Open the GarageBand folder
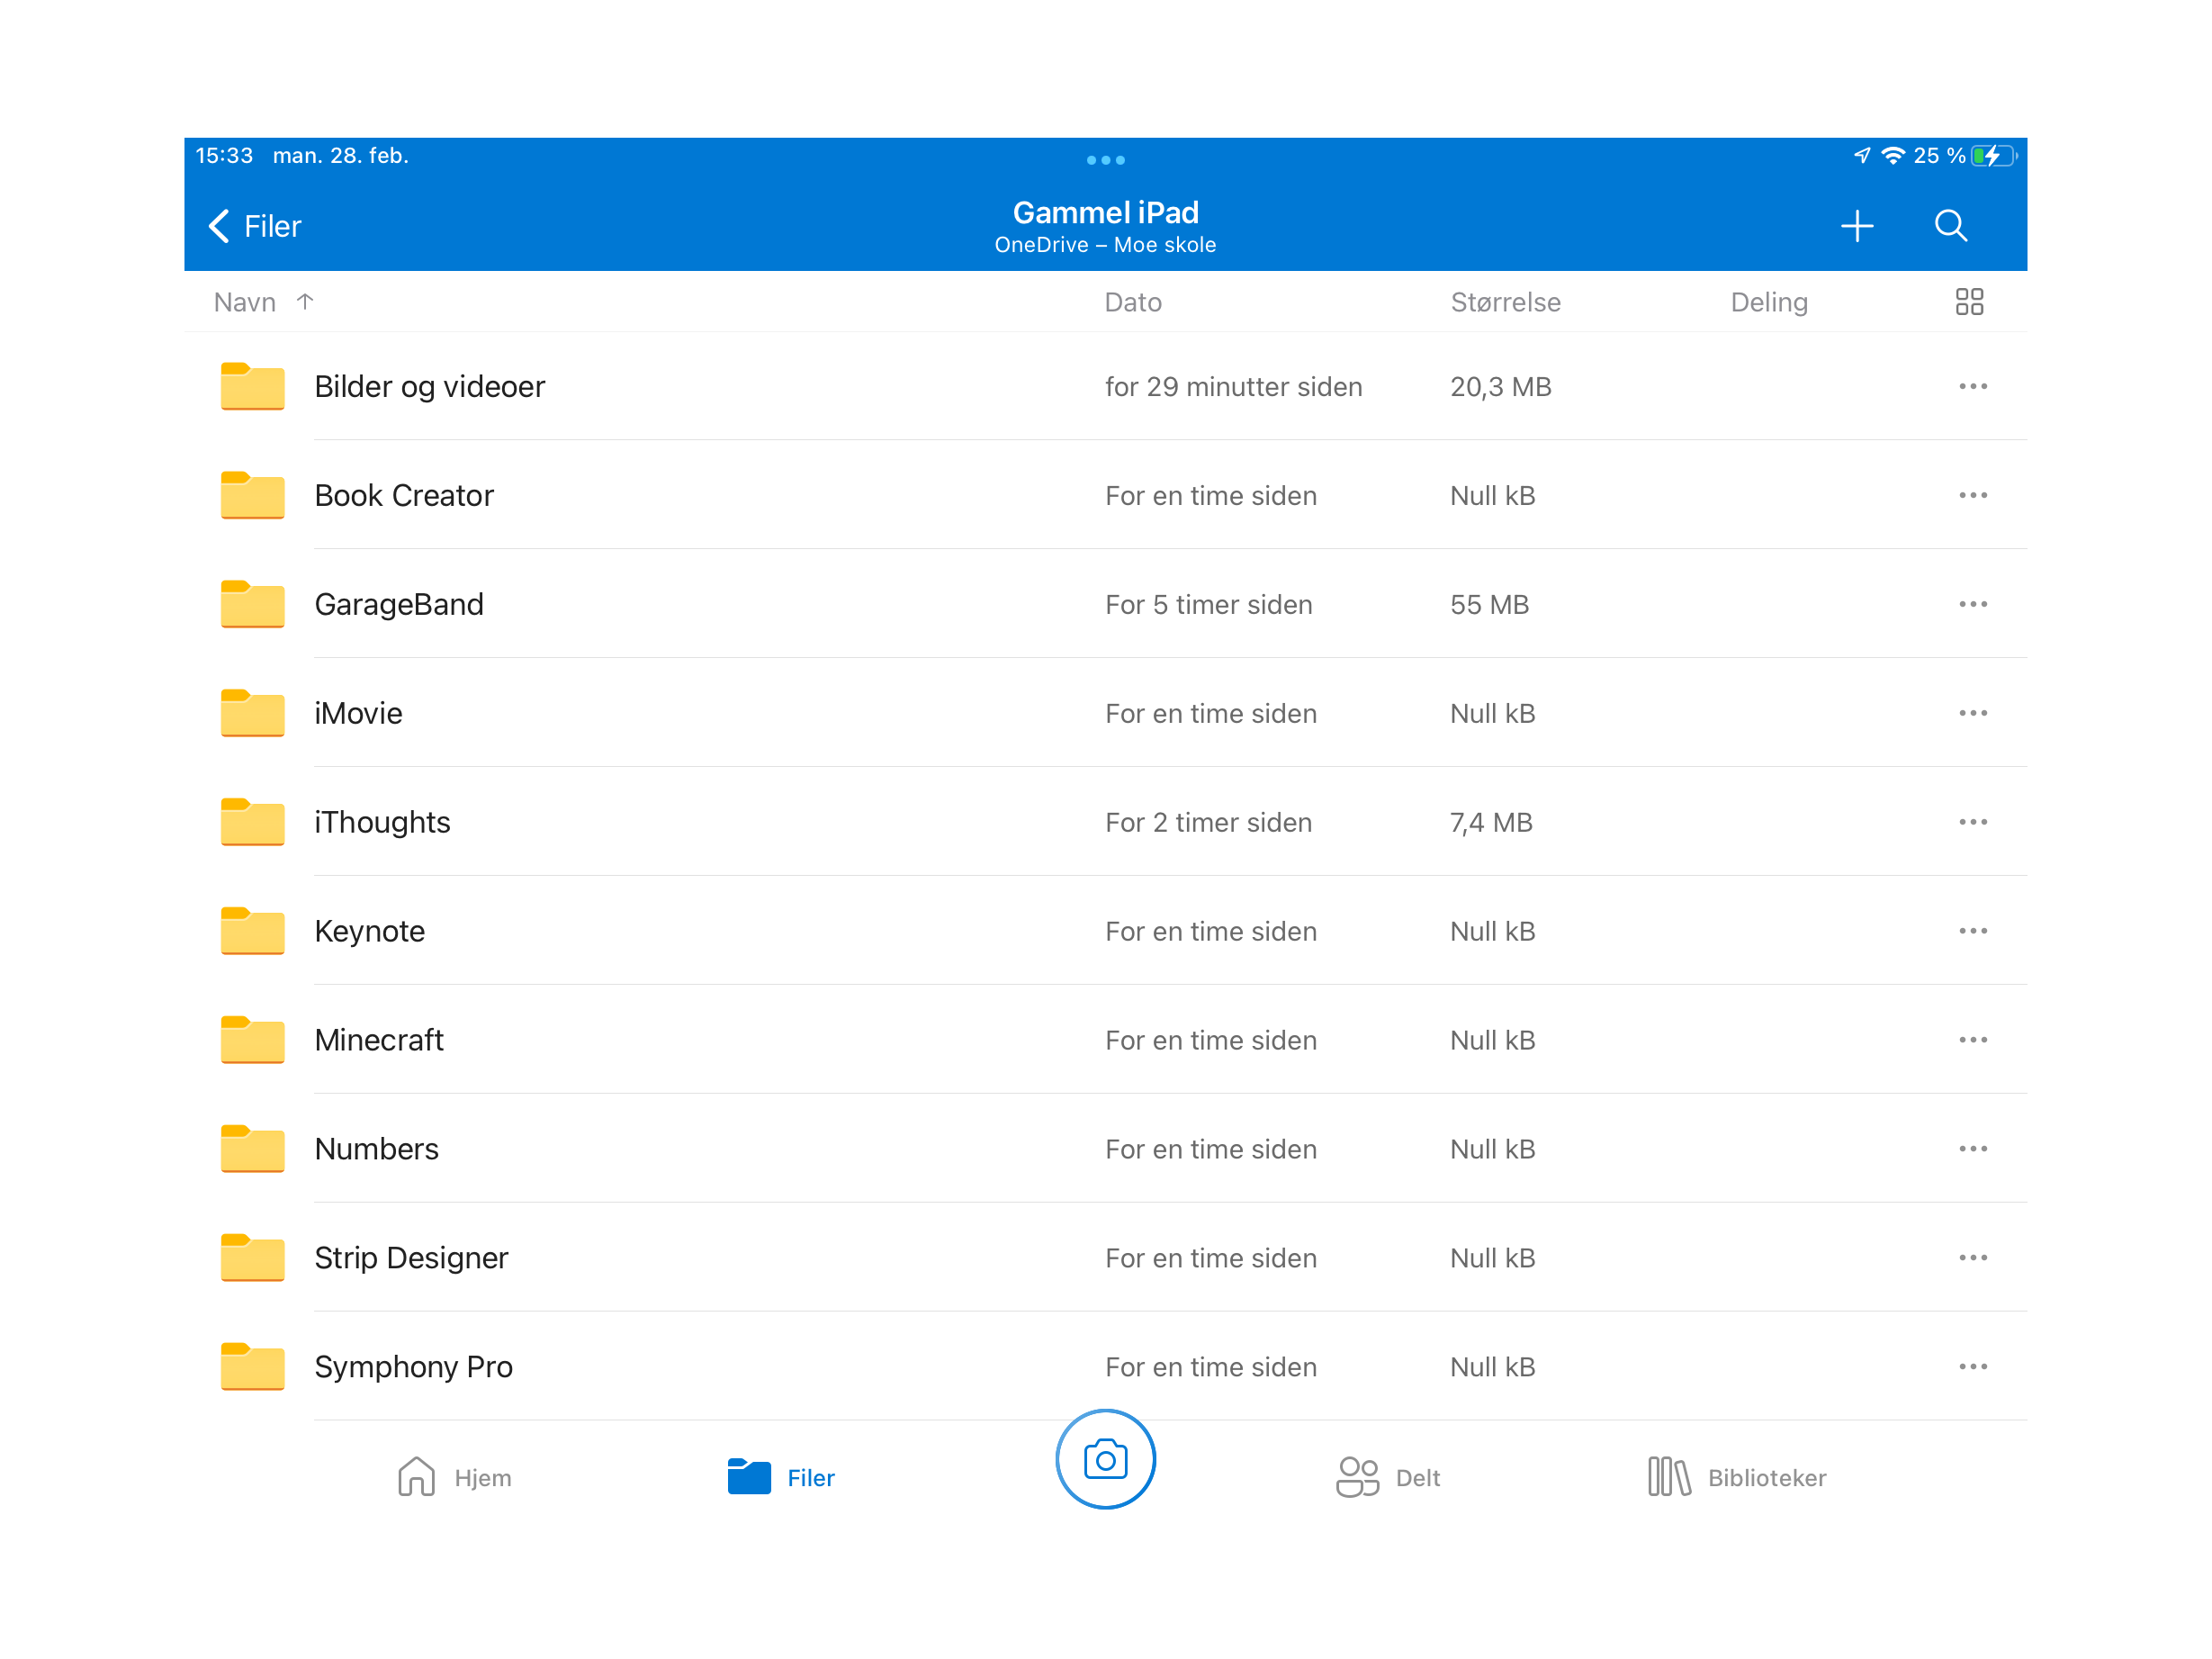Screen dimensions: 2212x1659 pyautogui.click(x=1105, y=604)
